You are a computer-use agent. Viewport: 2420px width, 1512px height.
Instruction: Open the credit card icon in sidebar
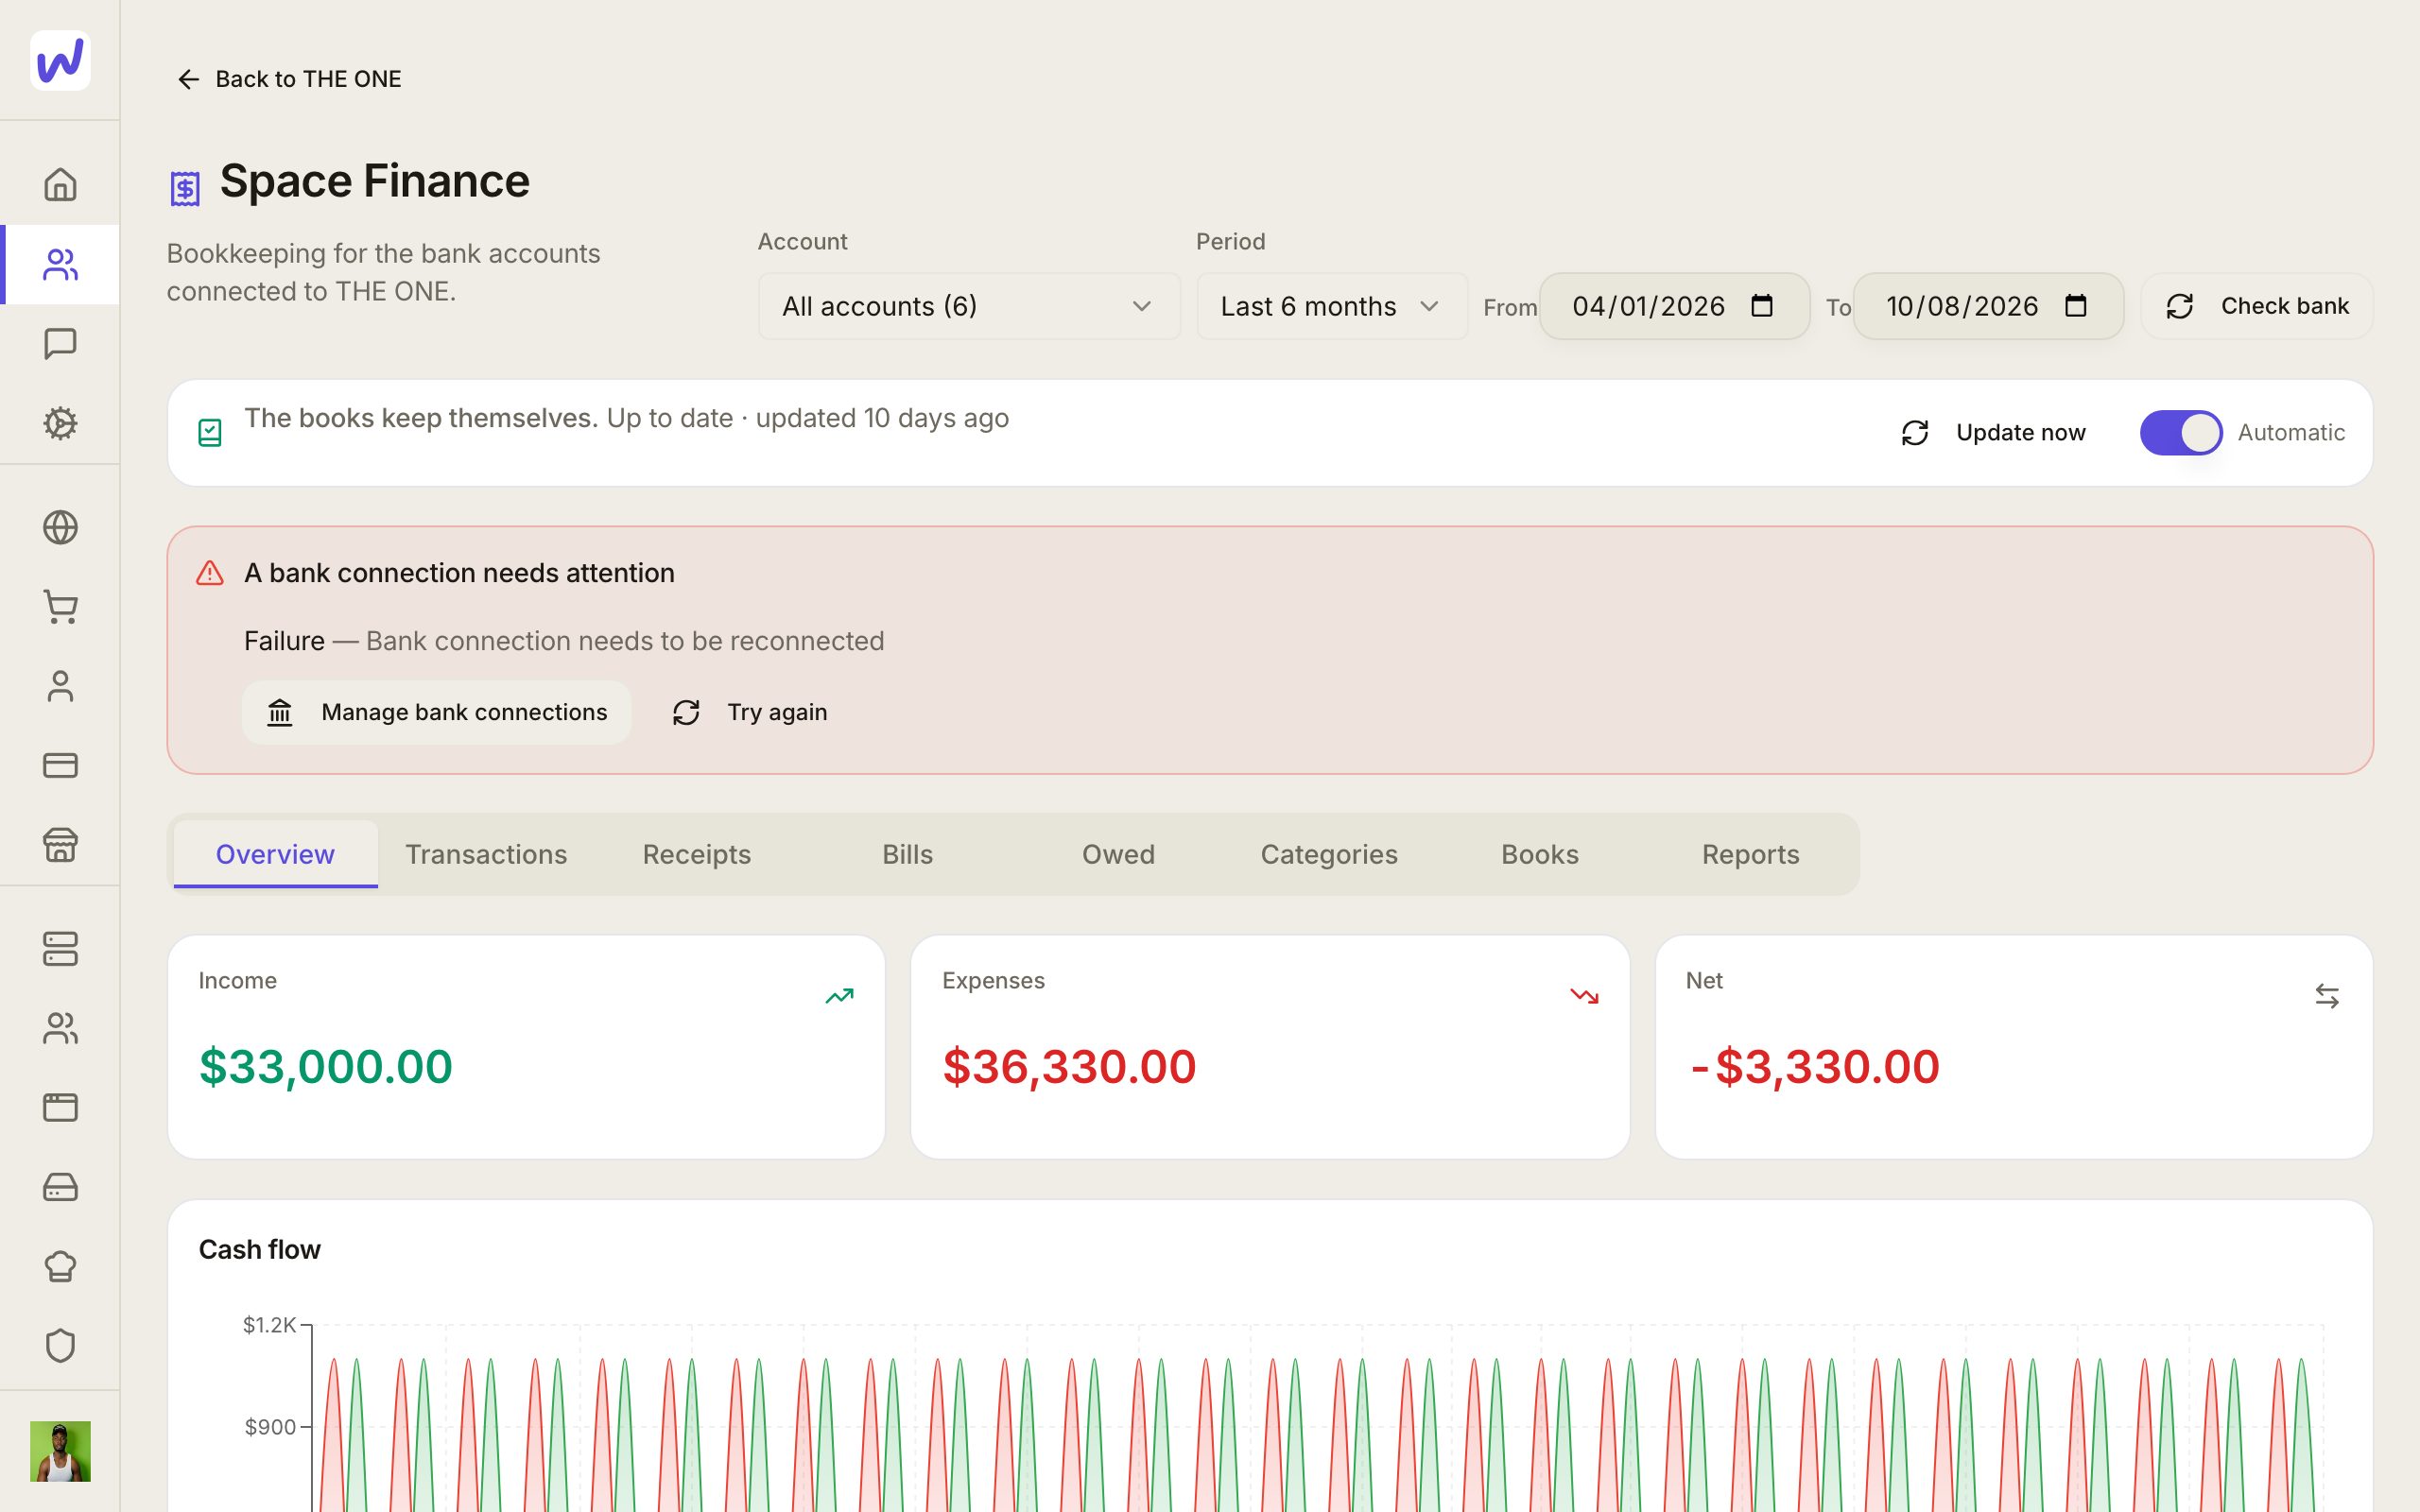[x=60, y=765]
